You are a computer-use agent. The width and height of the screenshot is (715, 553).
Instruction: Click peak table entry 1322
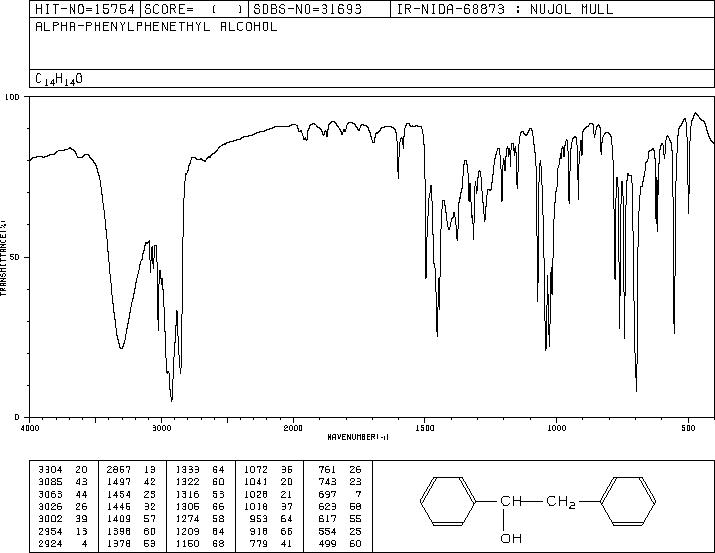187,482
